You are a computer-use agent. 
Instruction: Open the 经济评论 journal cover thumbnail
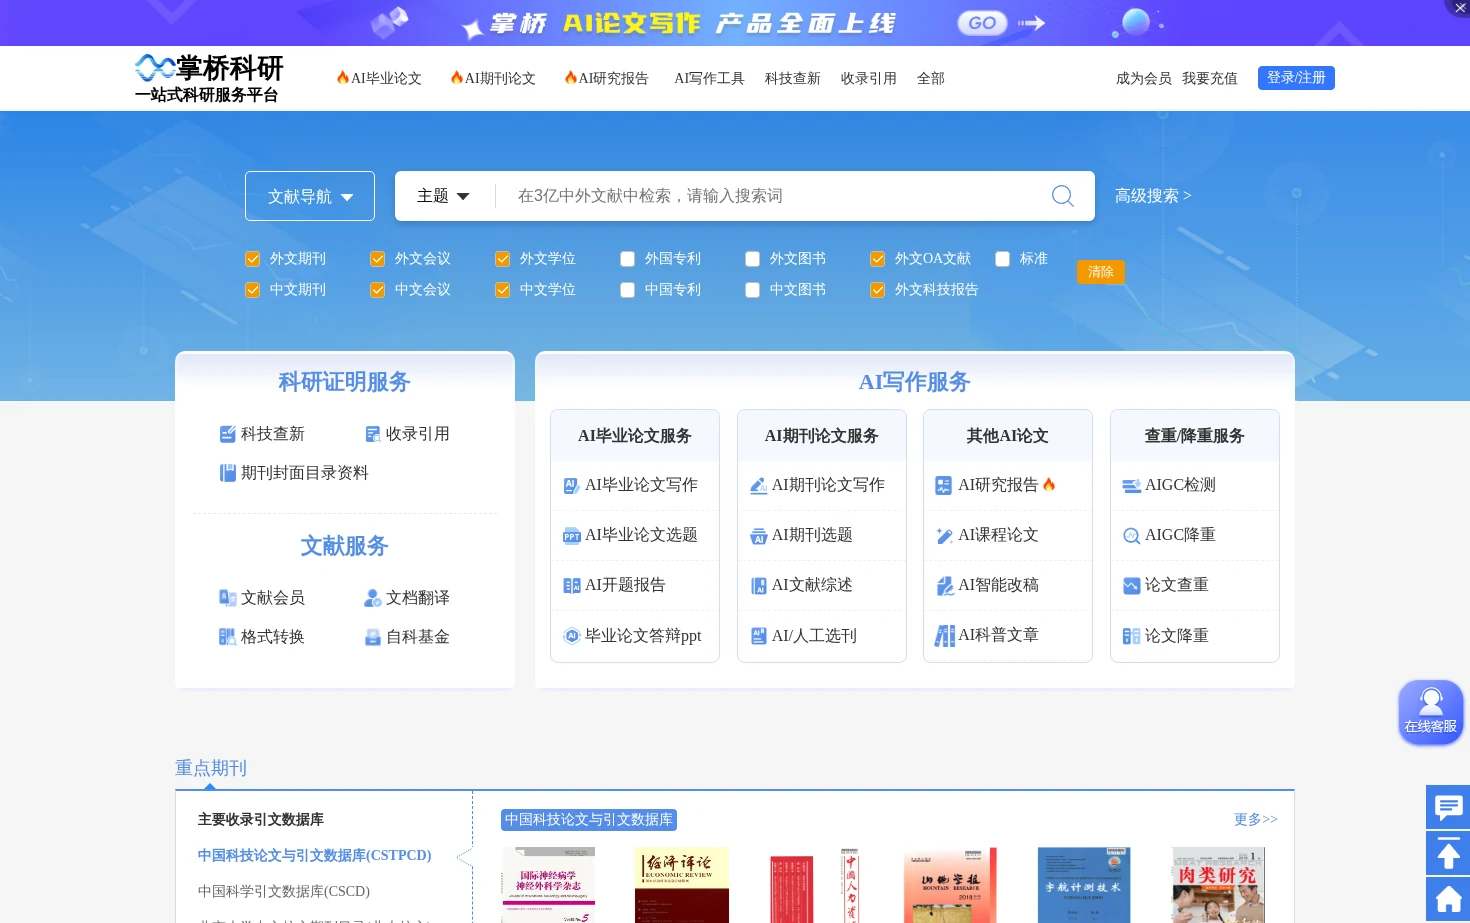(682, 885)
